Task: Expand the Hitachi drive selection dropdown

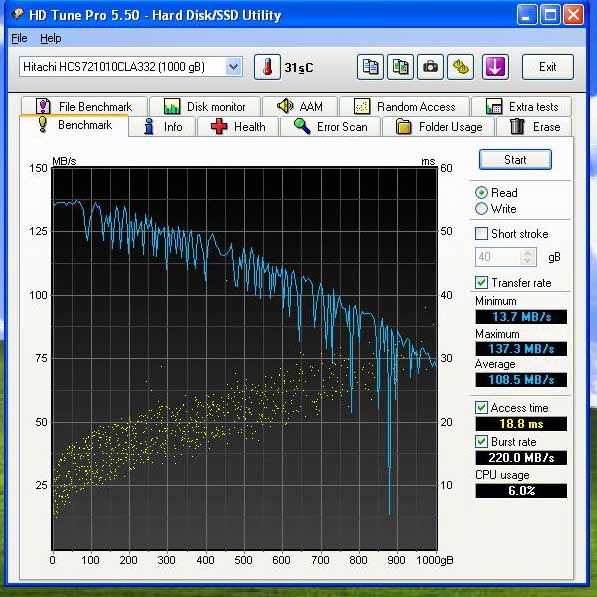Action: coord(233,67)
